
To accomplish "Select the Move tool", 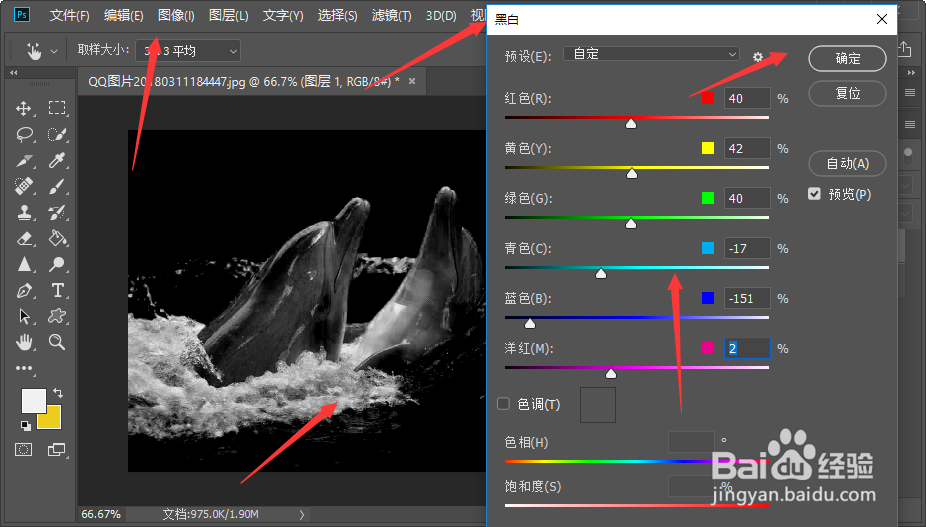I will pyautogui.click(x=24, y=108).
